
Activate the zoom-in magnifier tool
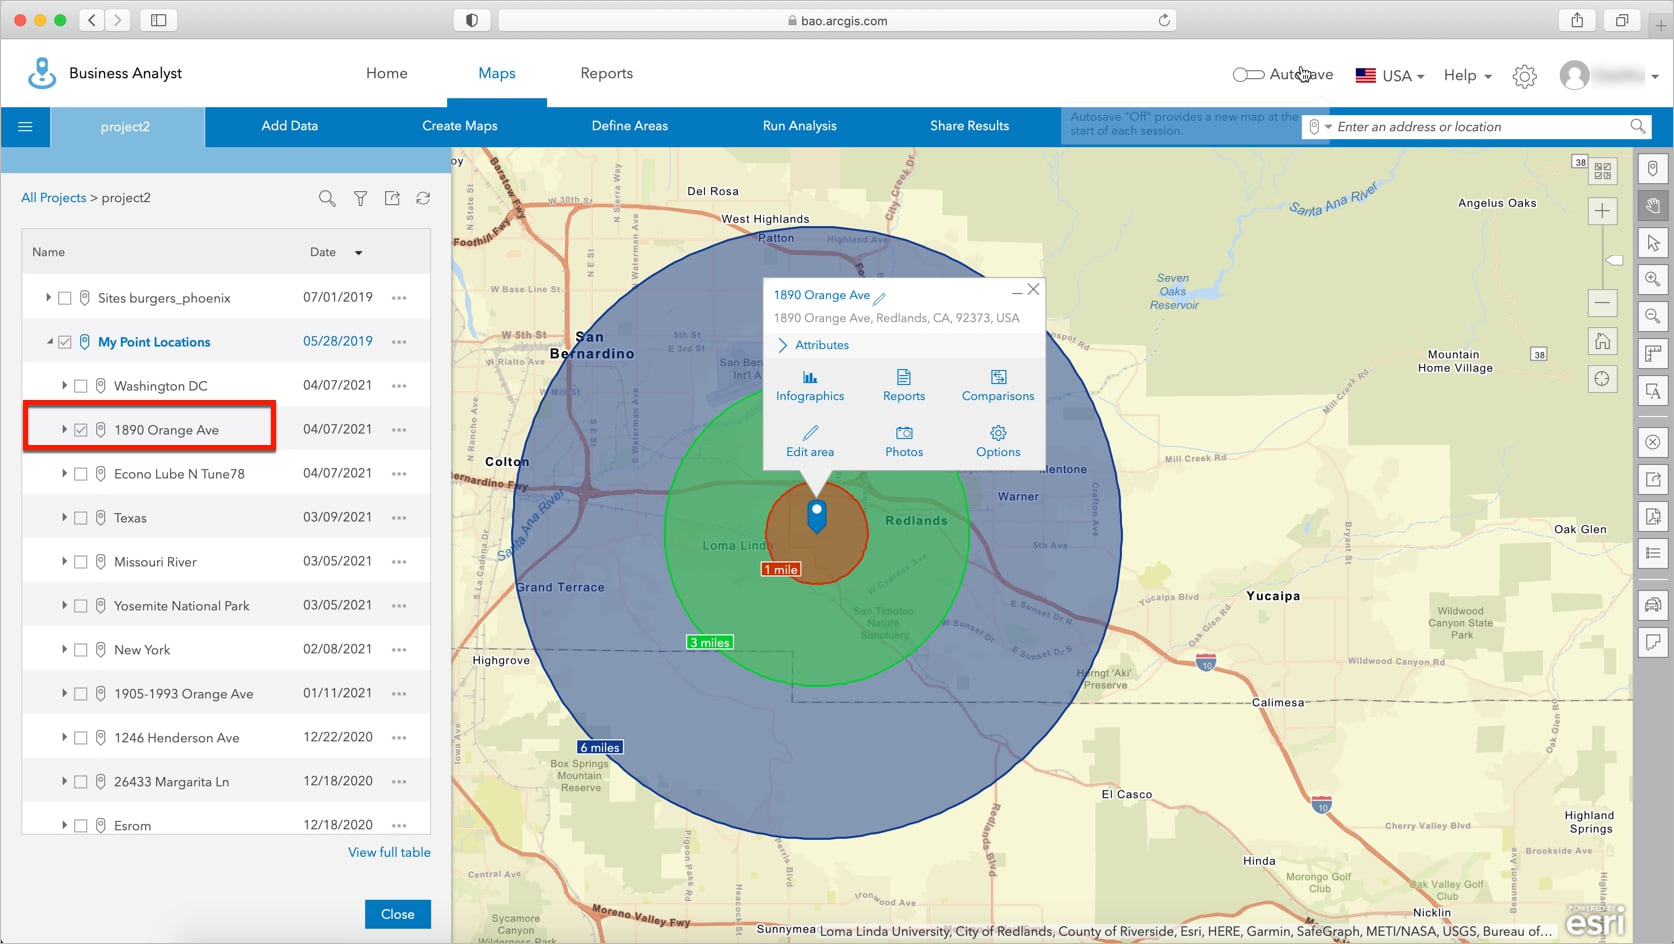(x=1652, y=279)
